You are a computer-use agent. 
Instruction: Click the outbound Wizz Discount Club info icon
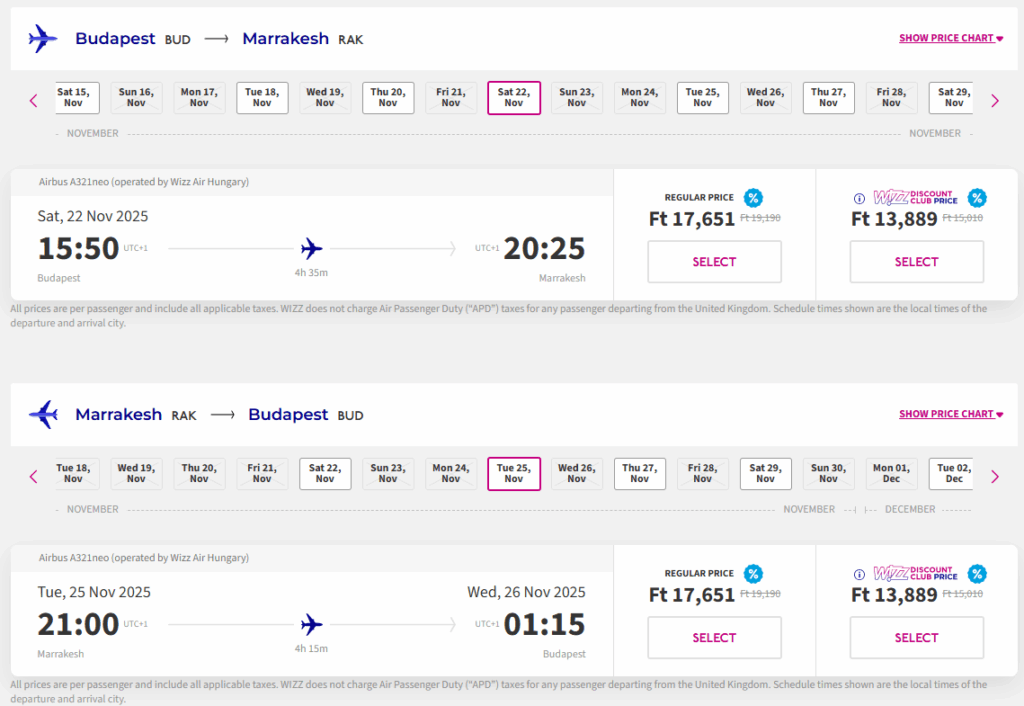point(858,199)
